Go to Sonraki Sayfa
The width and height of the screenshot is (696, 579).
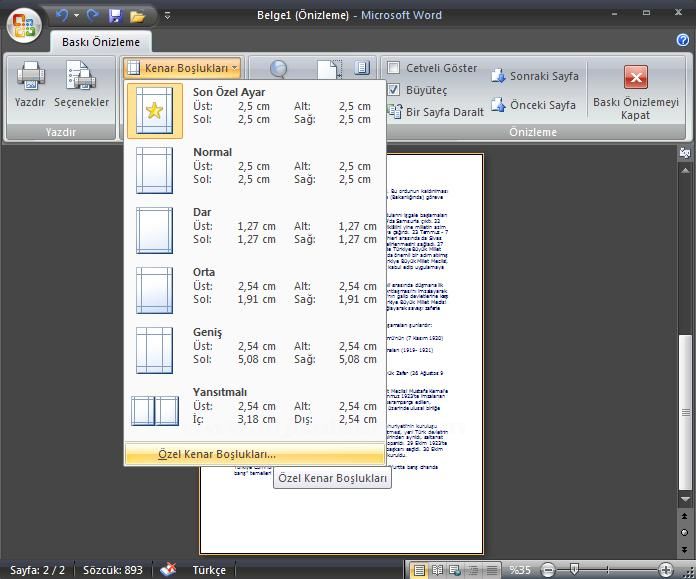(535, 76)
